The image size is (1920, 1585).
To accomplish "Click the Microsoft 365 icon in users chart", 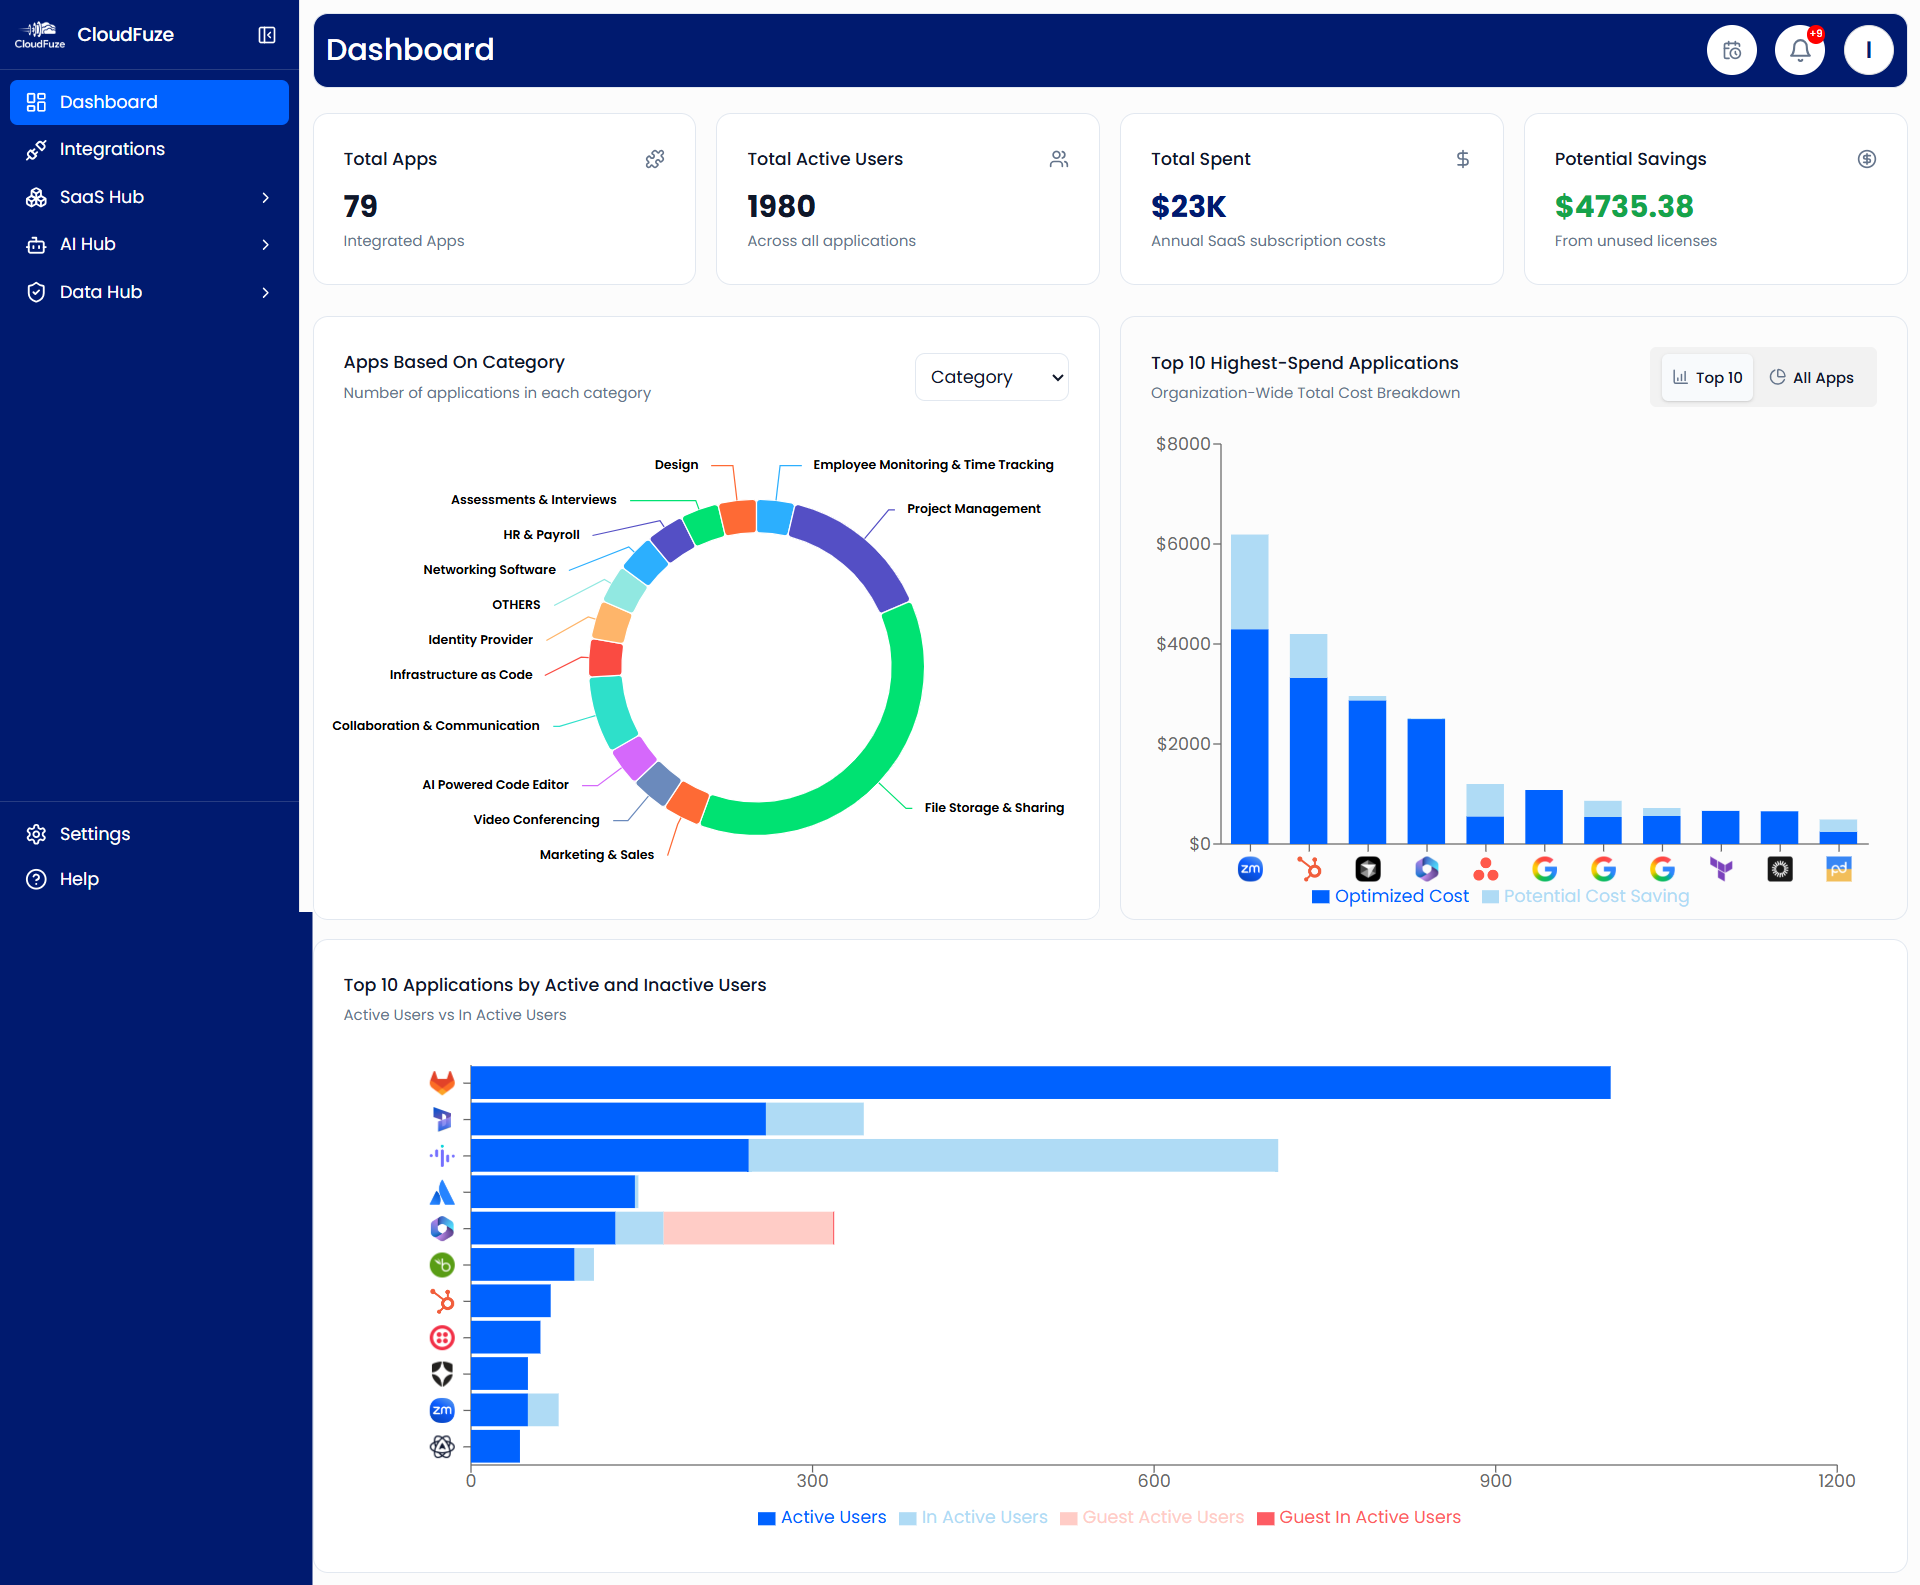I will click(x=442, y=1228).
